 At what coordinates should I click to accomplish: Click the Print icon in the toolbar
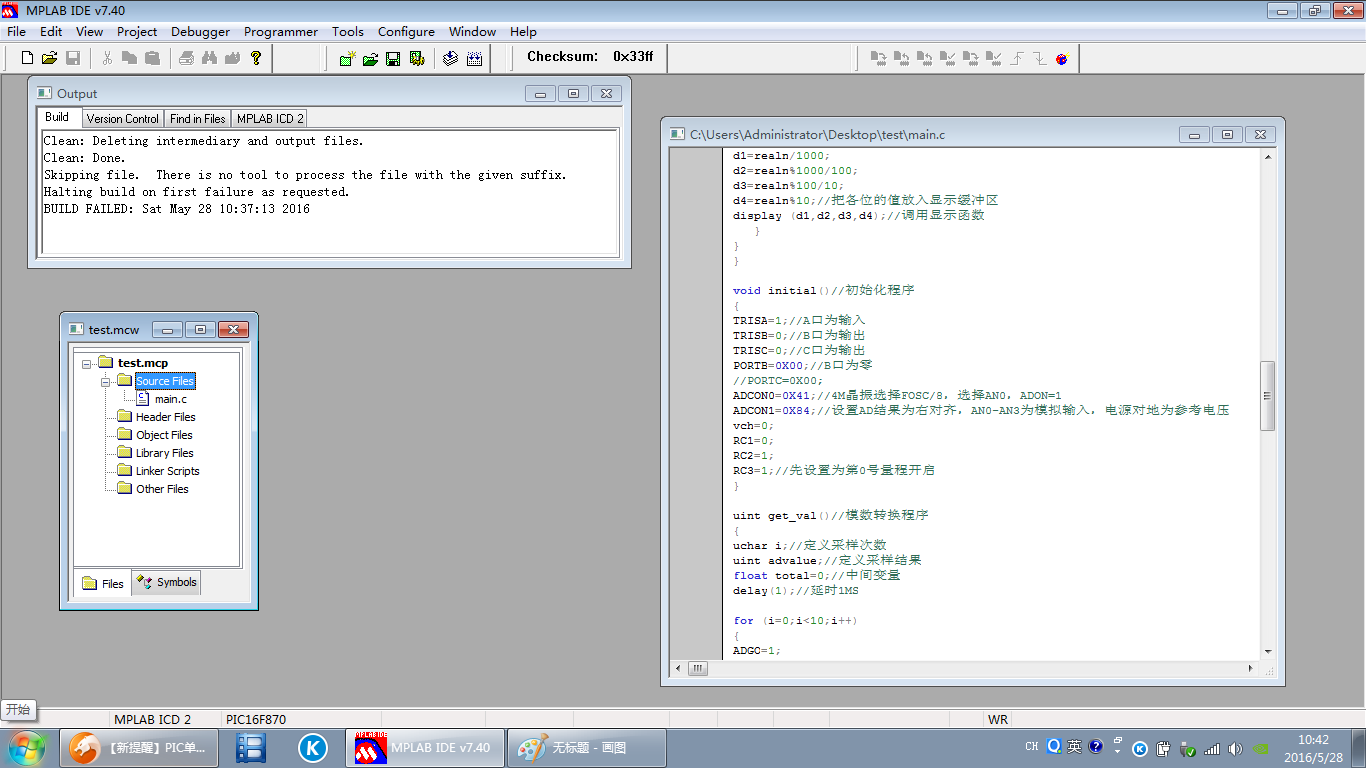click(x=186, y=58)
